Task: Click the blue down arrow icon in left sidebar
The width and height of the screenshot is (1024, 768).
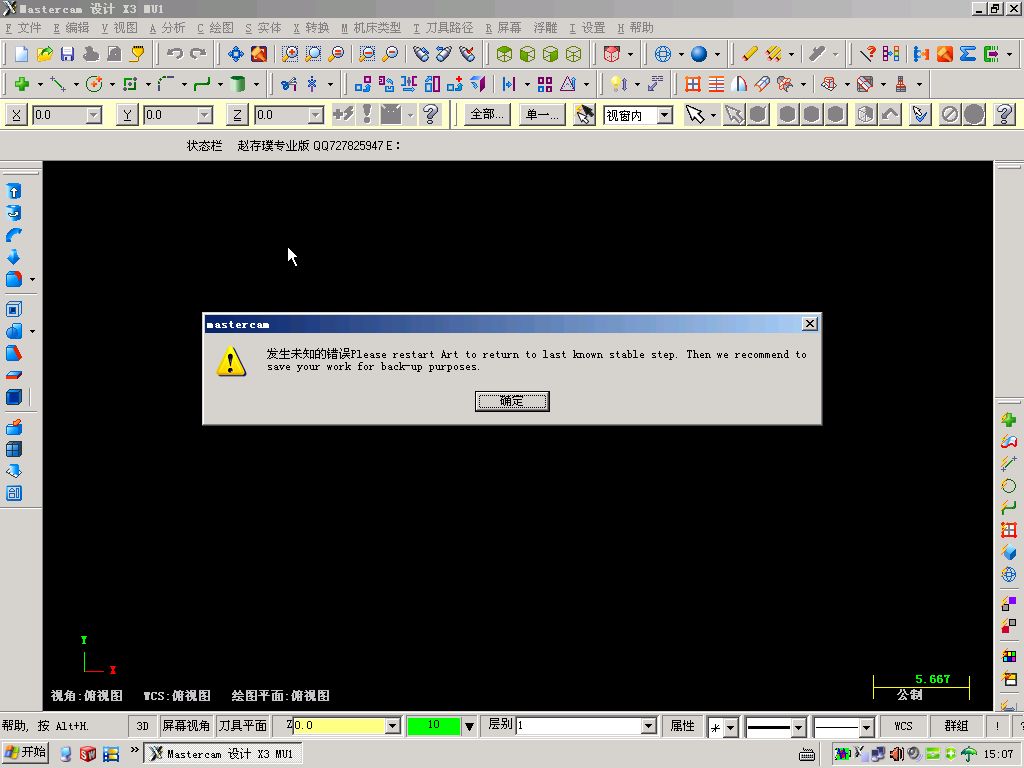Action: tap(13, 257)
